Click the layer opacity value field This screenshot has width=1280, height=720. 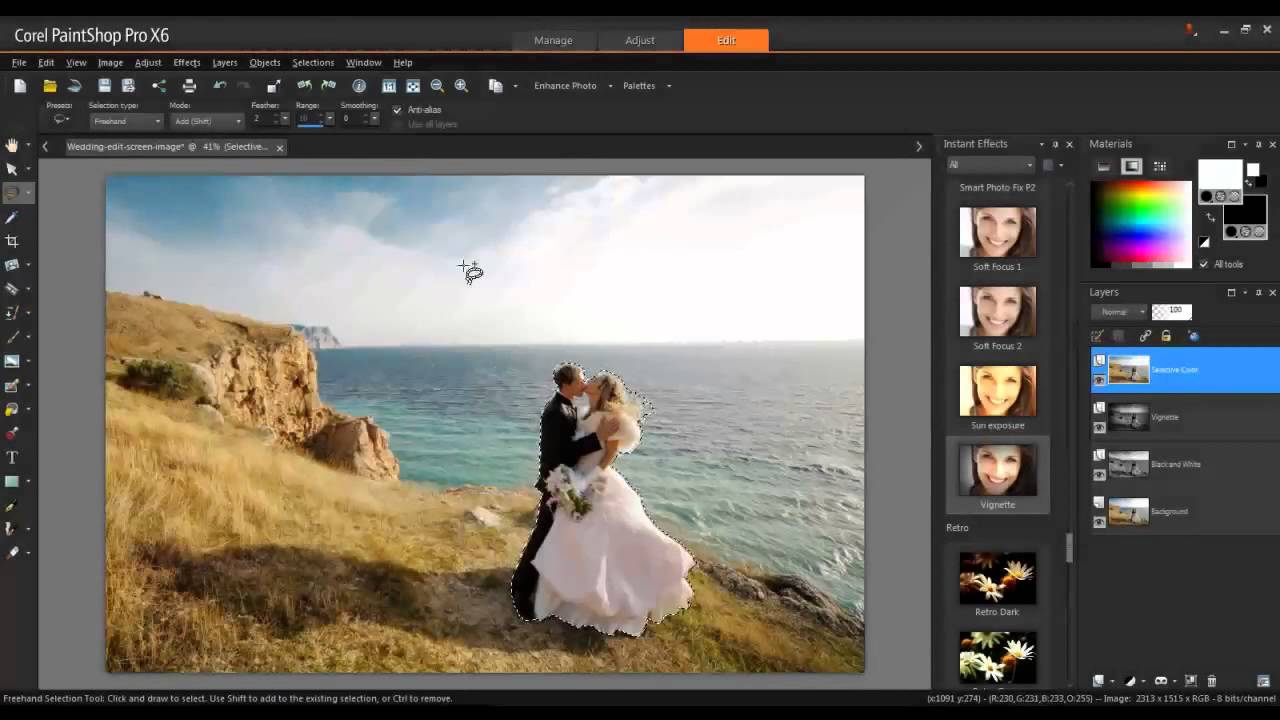[x=1172, y=312]
